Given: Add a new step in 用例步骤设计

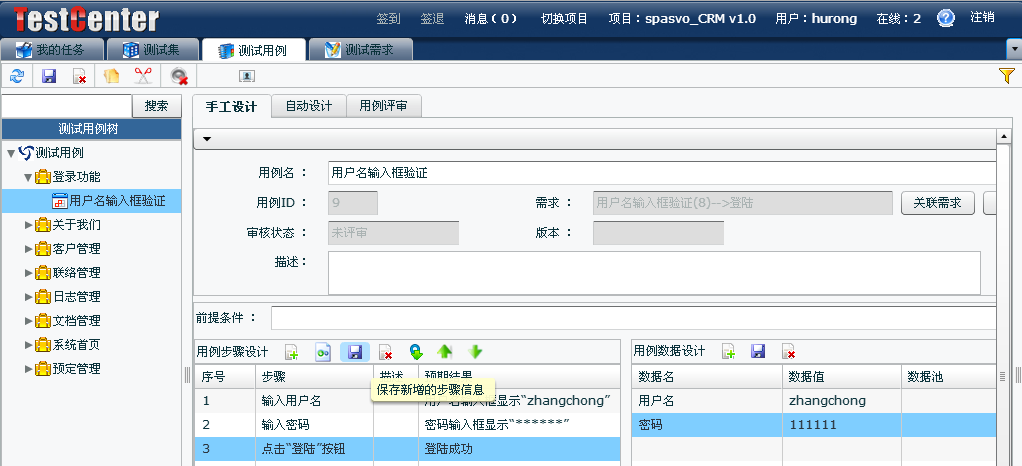Looking at the screenshot, I should (x=291, y=352).
